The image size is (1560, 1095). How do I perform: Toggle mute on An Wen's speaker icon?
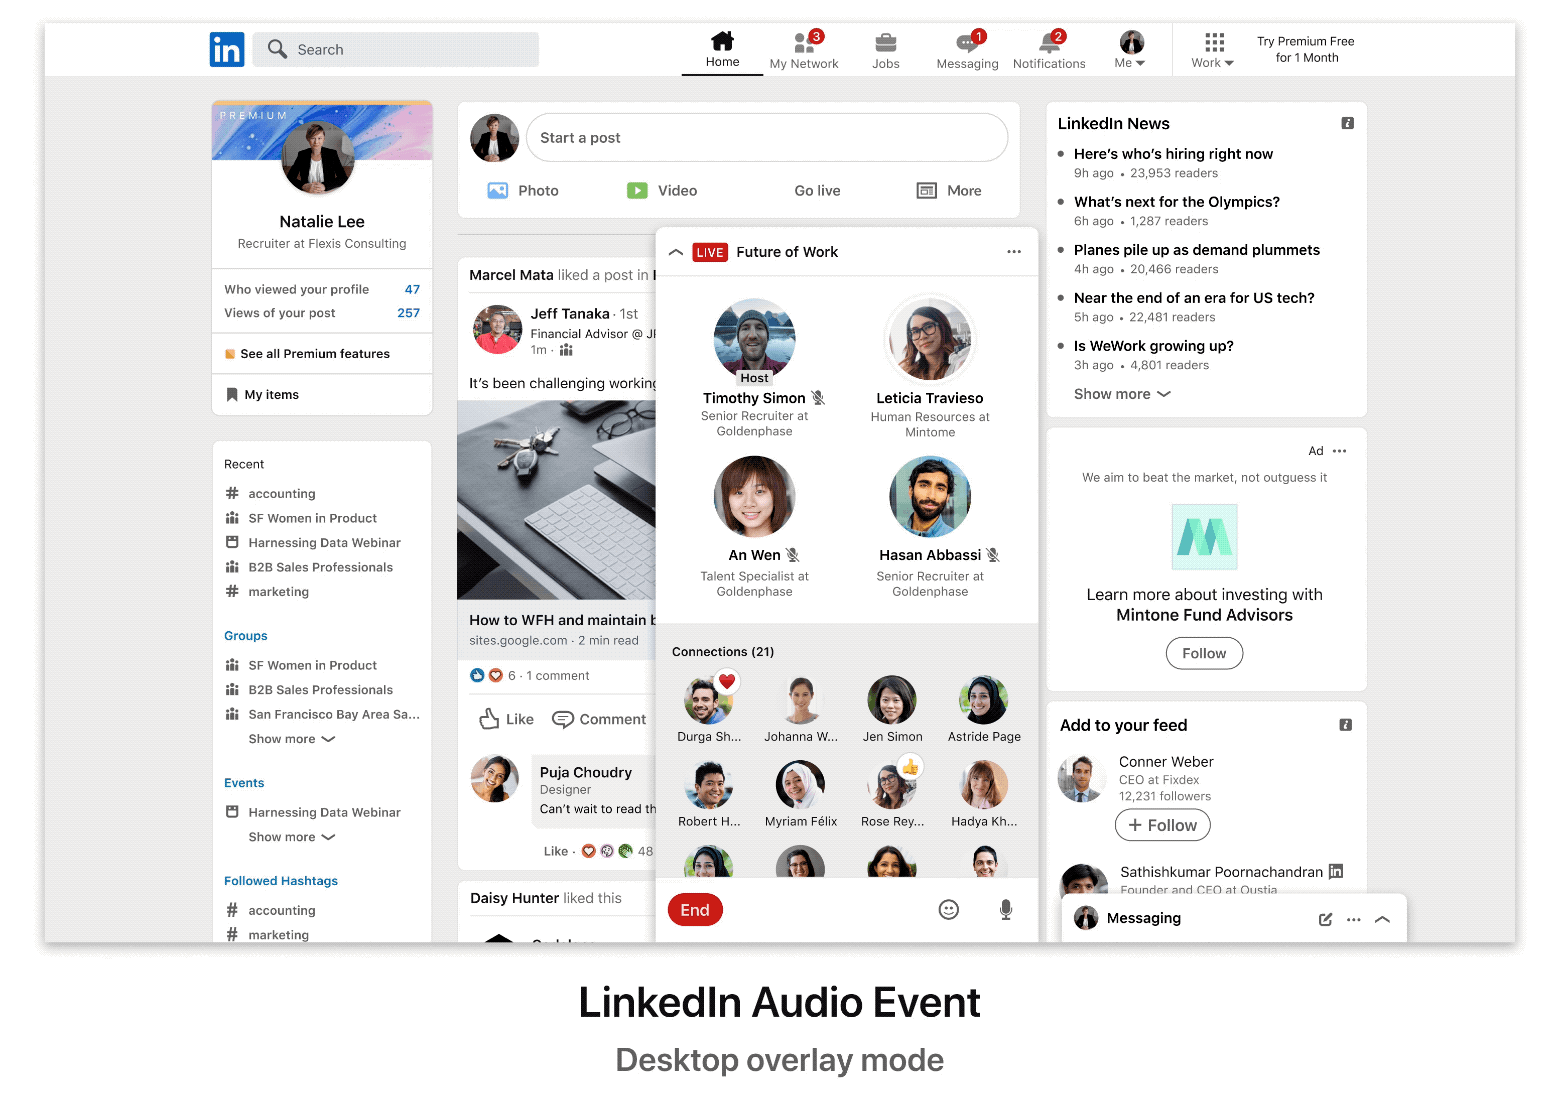[x=791, y=555]
